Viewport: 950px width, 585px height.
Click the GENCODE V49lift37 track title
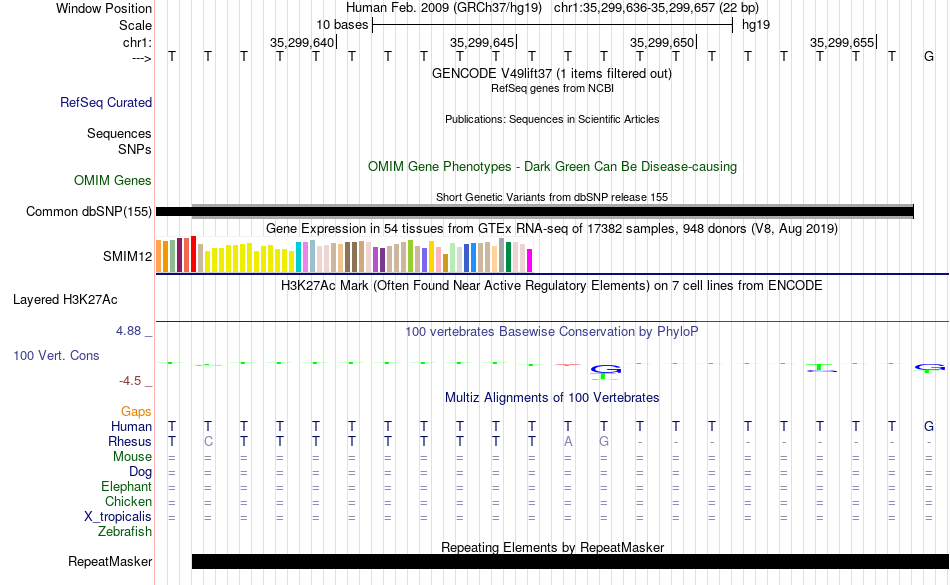(x=551, y=73)
